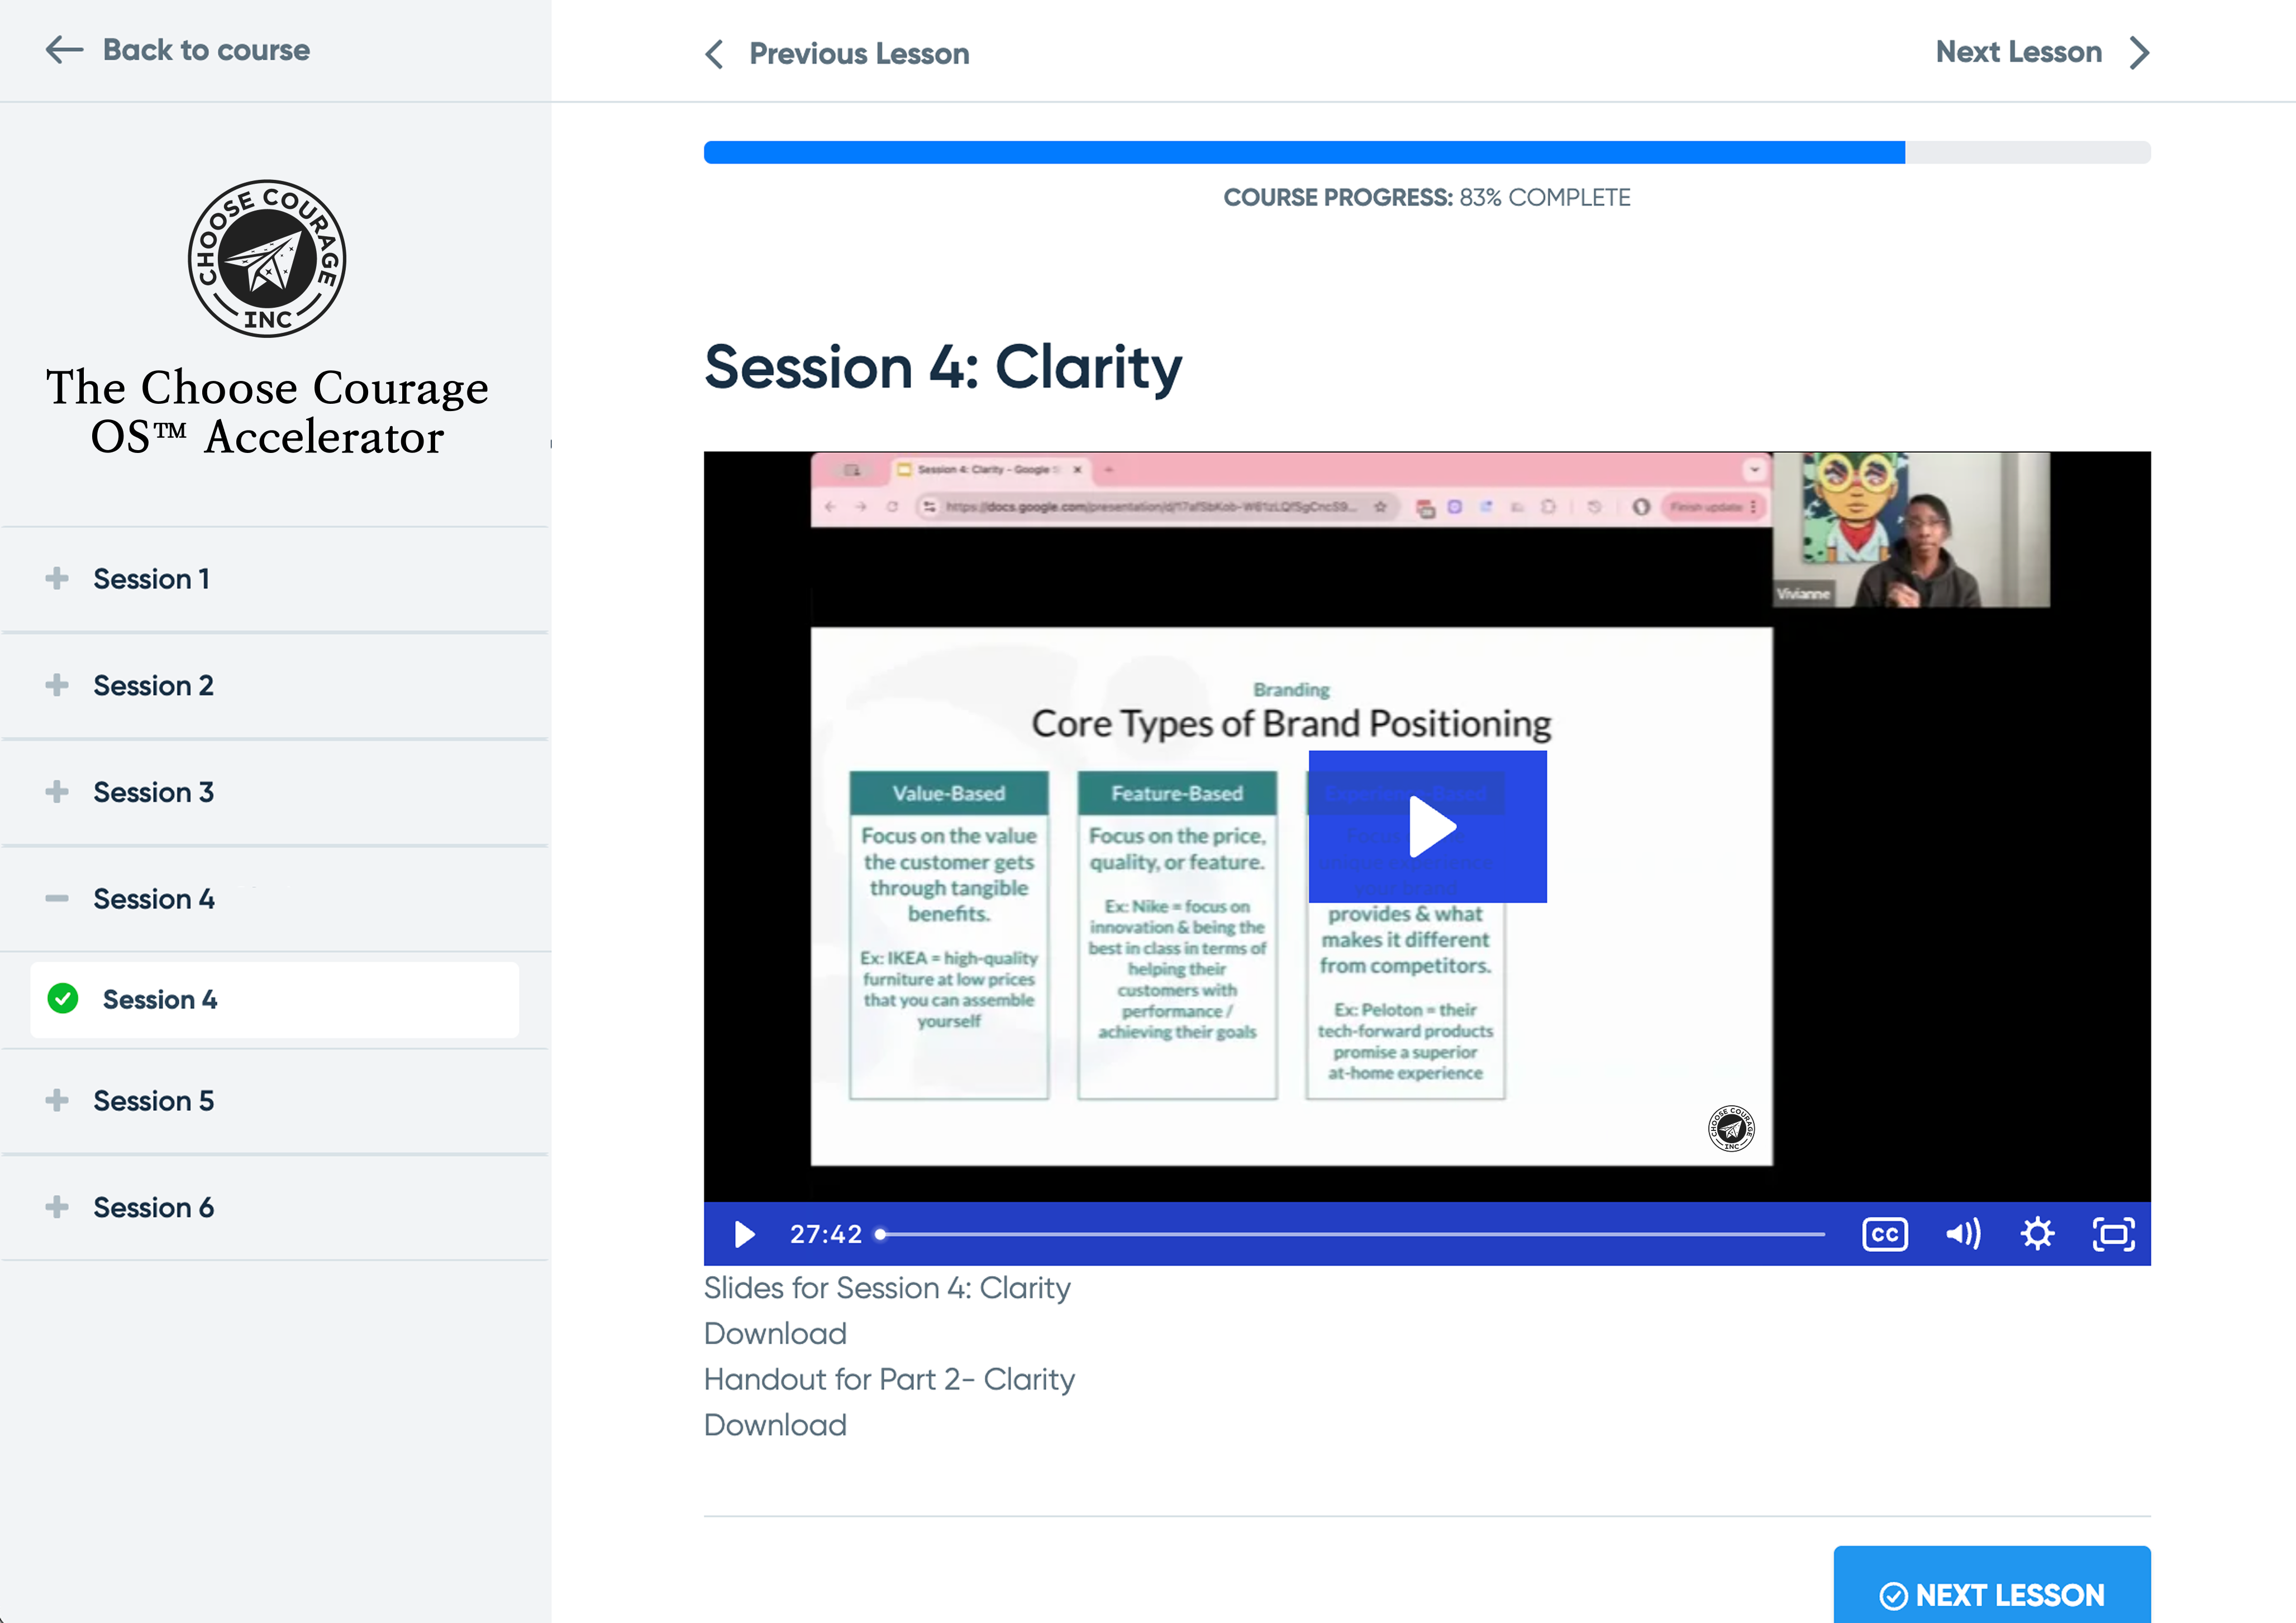Screen dimensions: 2296x1623
Task: Expand Session 5 with its plus icon
Action: point(57,1100)
